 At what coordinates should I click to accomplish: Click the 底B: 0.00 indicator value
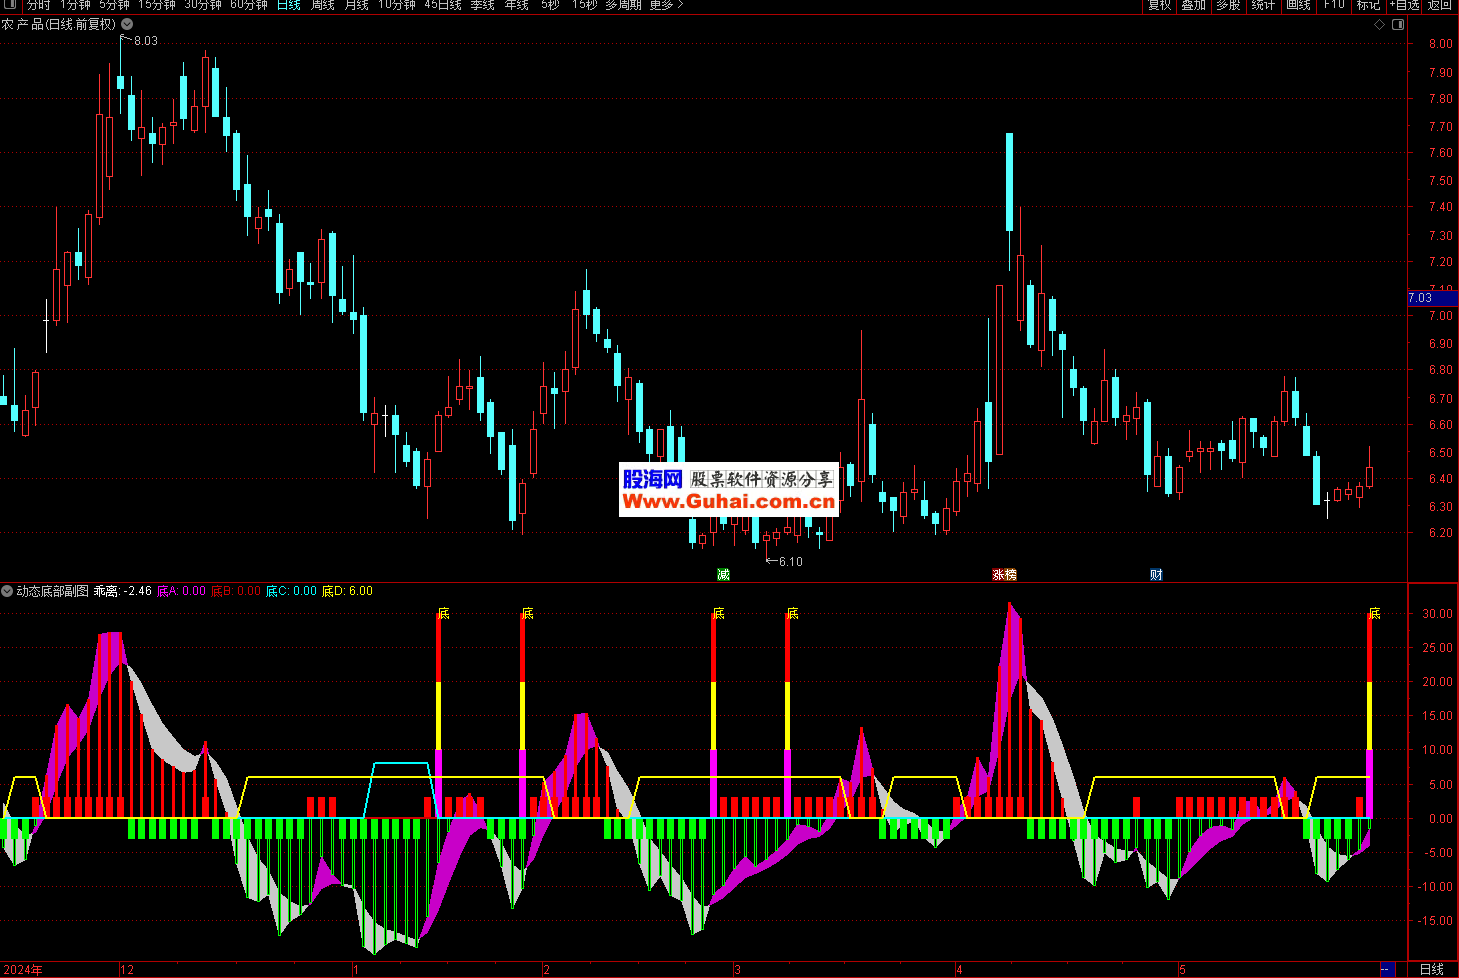coord(236,591)
